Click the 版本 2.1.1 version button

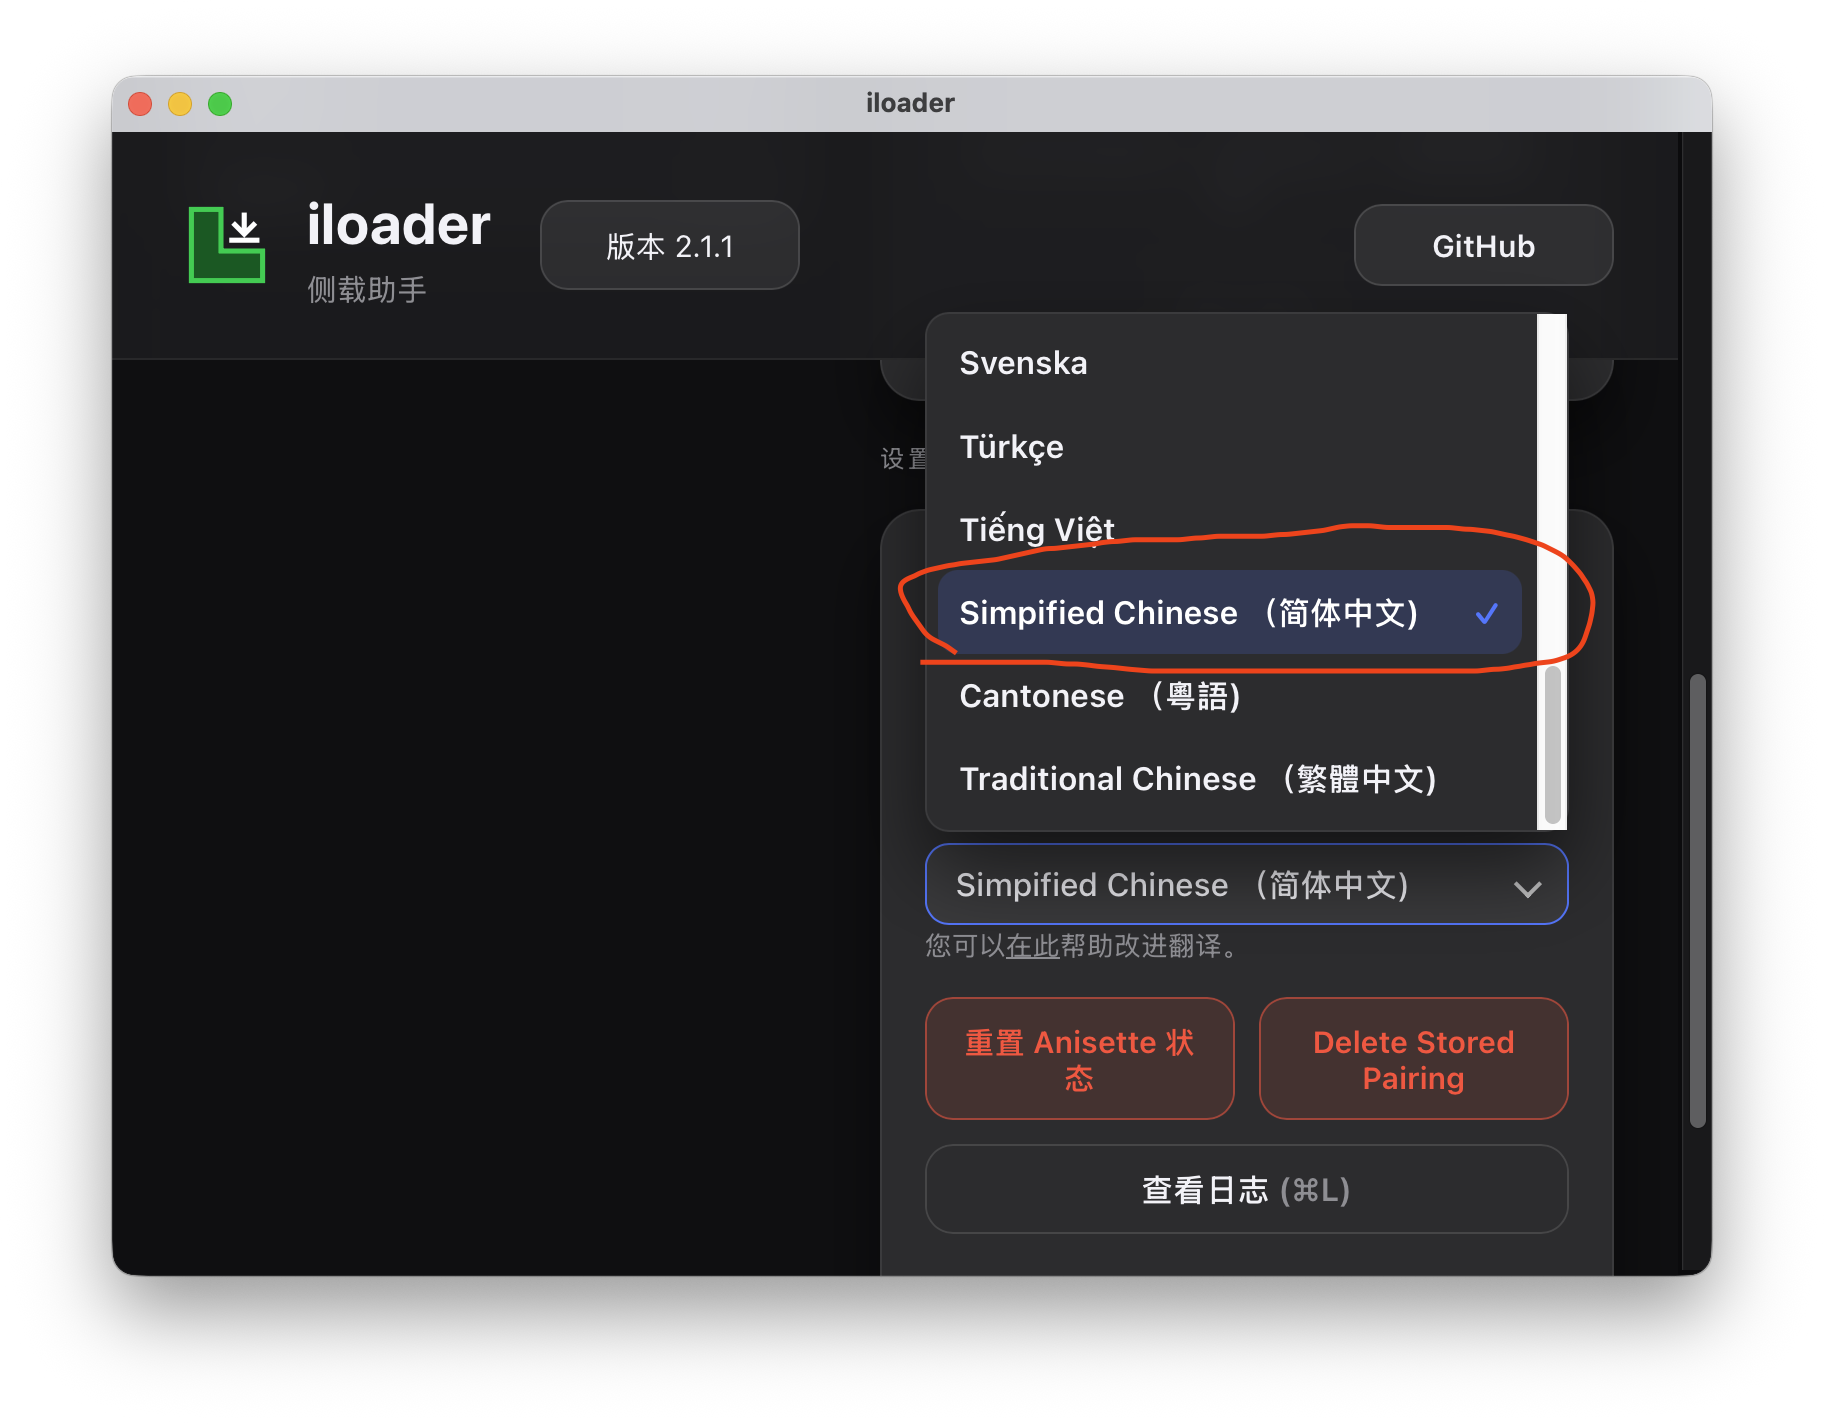click(669, 246)
